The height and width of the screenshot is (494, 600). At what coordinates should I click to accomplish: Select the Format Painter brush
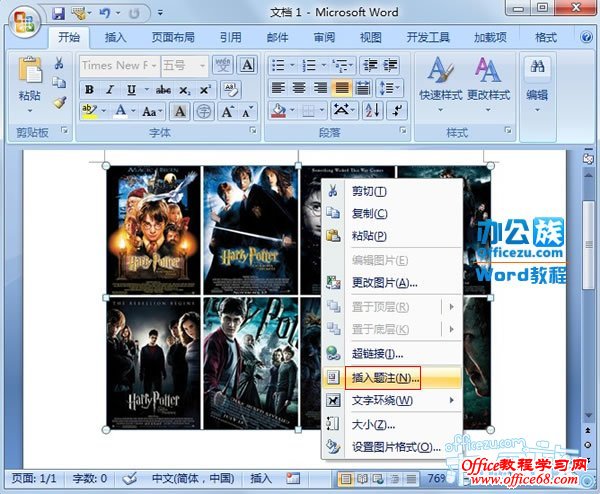pos(59,102)
